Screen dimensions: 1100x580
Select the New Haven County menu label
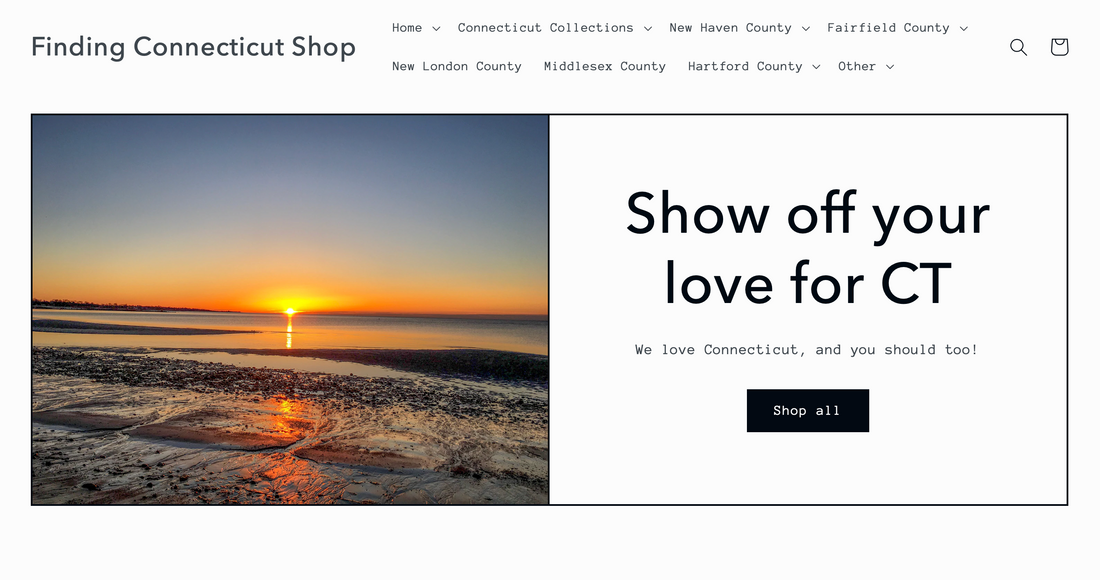(730, 28)
